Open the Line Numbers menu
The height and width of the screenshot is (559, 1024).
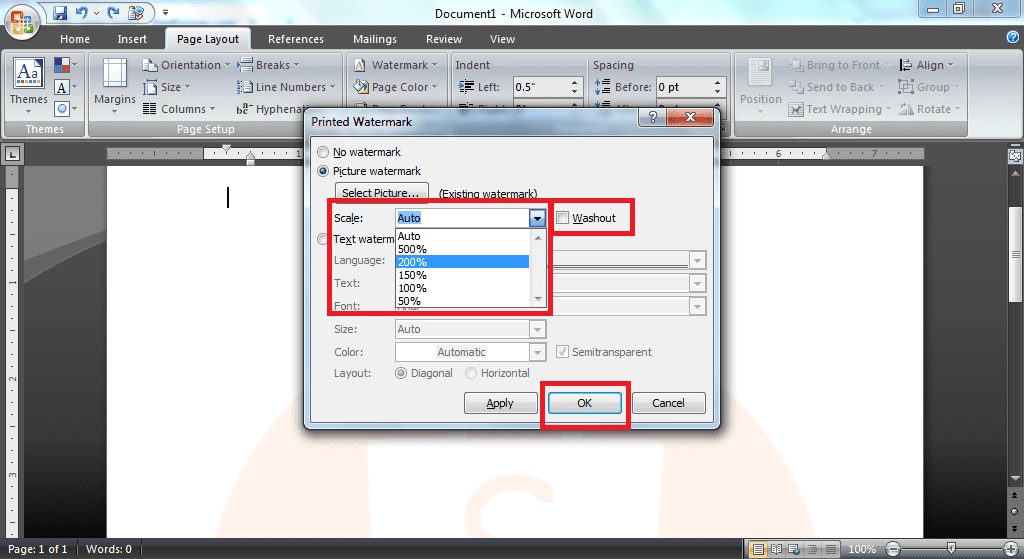(x=286, y=87)
